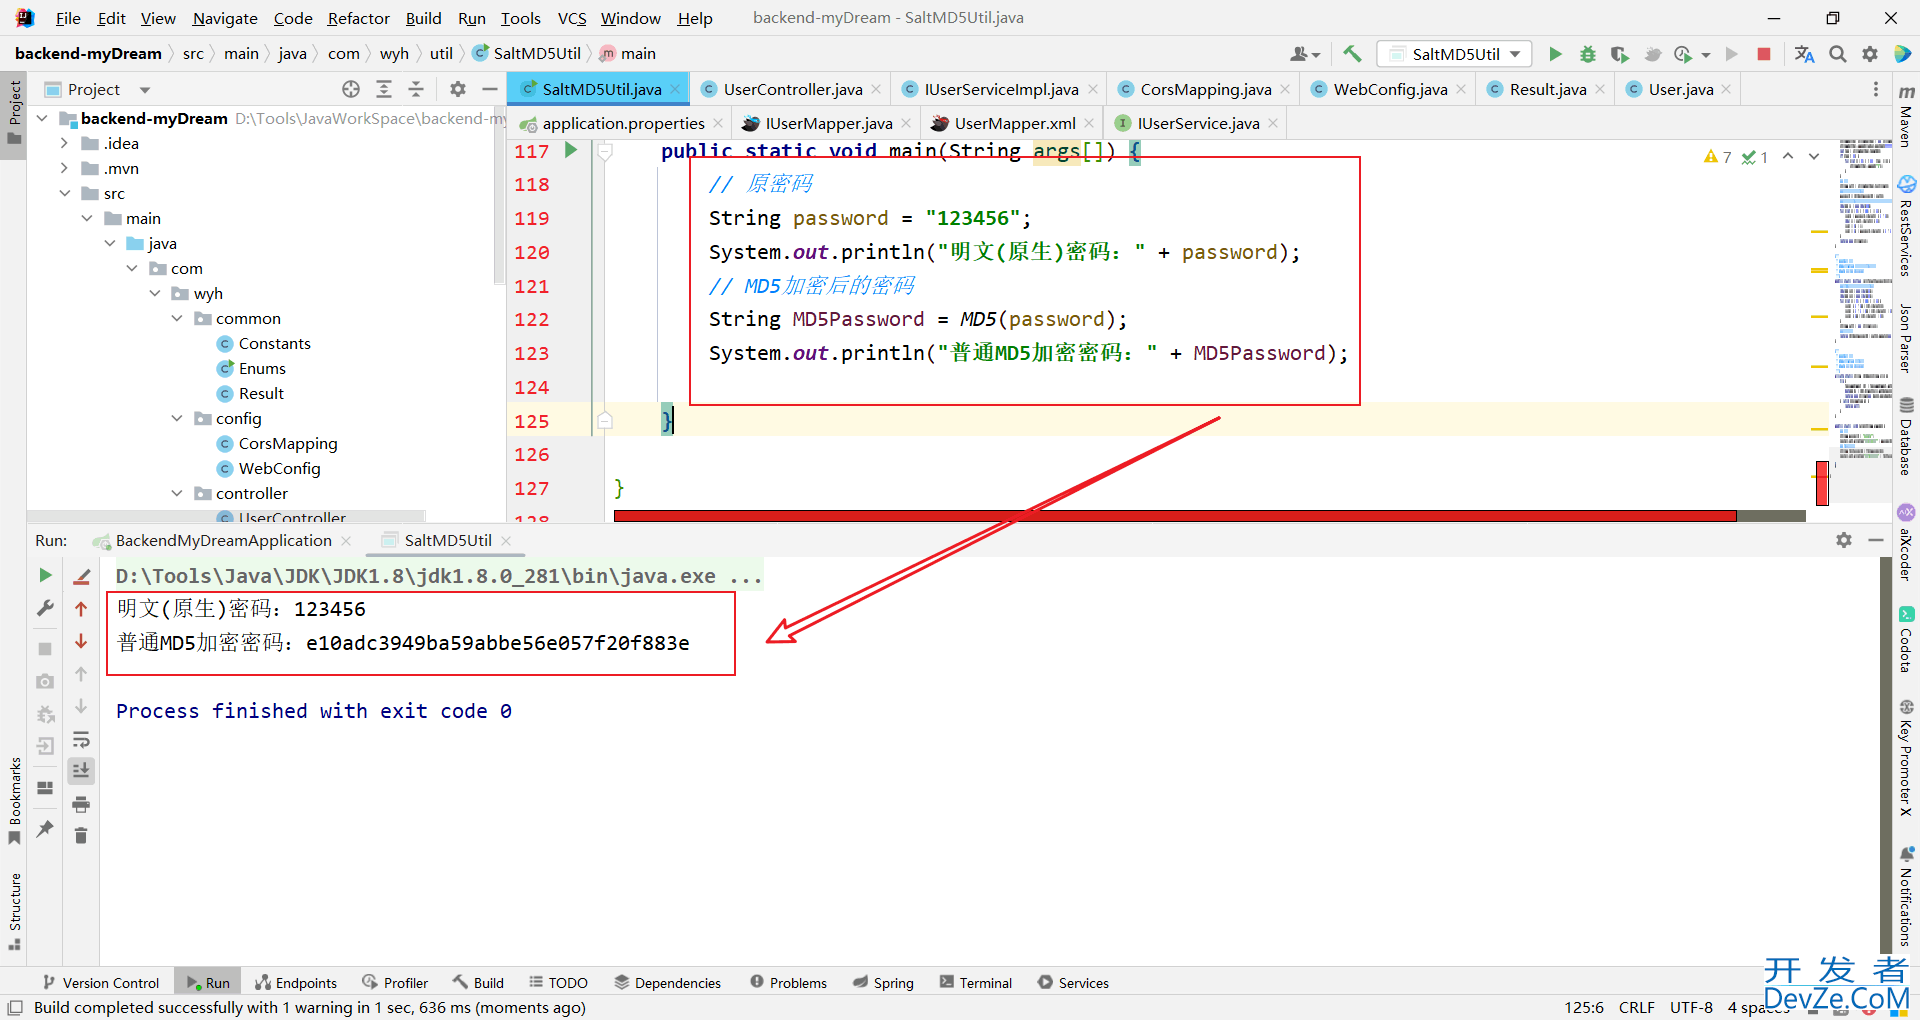The height and width of the screenshot is (1020, 1920).
Task: Click the UTF-8 encoding in status bar
Action: pyautogui.click(x=1691, y=1007)
